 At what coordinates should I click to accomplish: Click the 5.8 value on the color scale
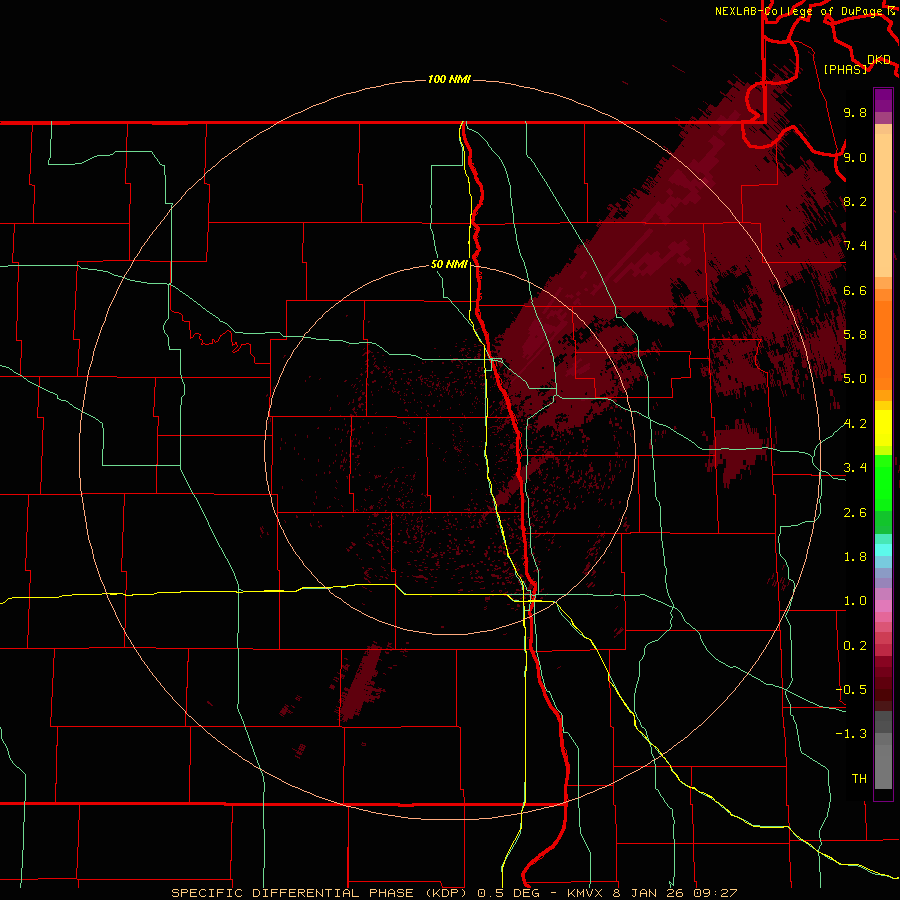click(x=855, y=335)
